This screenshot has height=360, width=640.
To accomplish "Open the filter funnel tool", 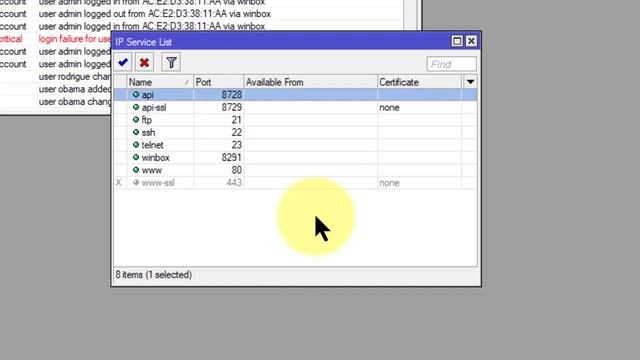I will point(171,62).
